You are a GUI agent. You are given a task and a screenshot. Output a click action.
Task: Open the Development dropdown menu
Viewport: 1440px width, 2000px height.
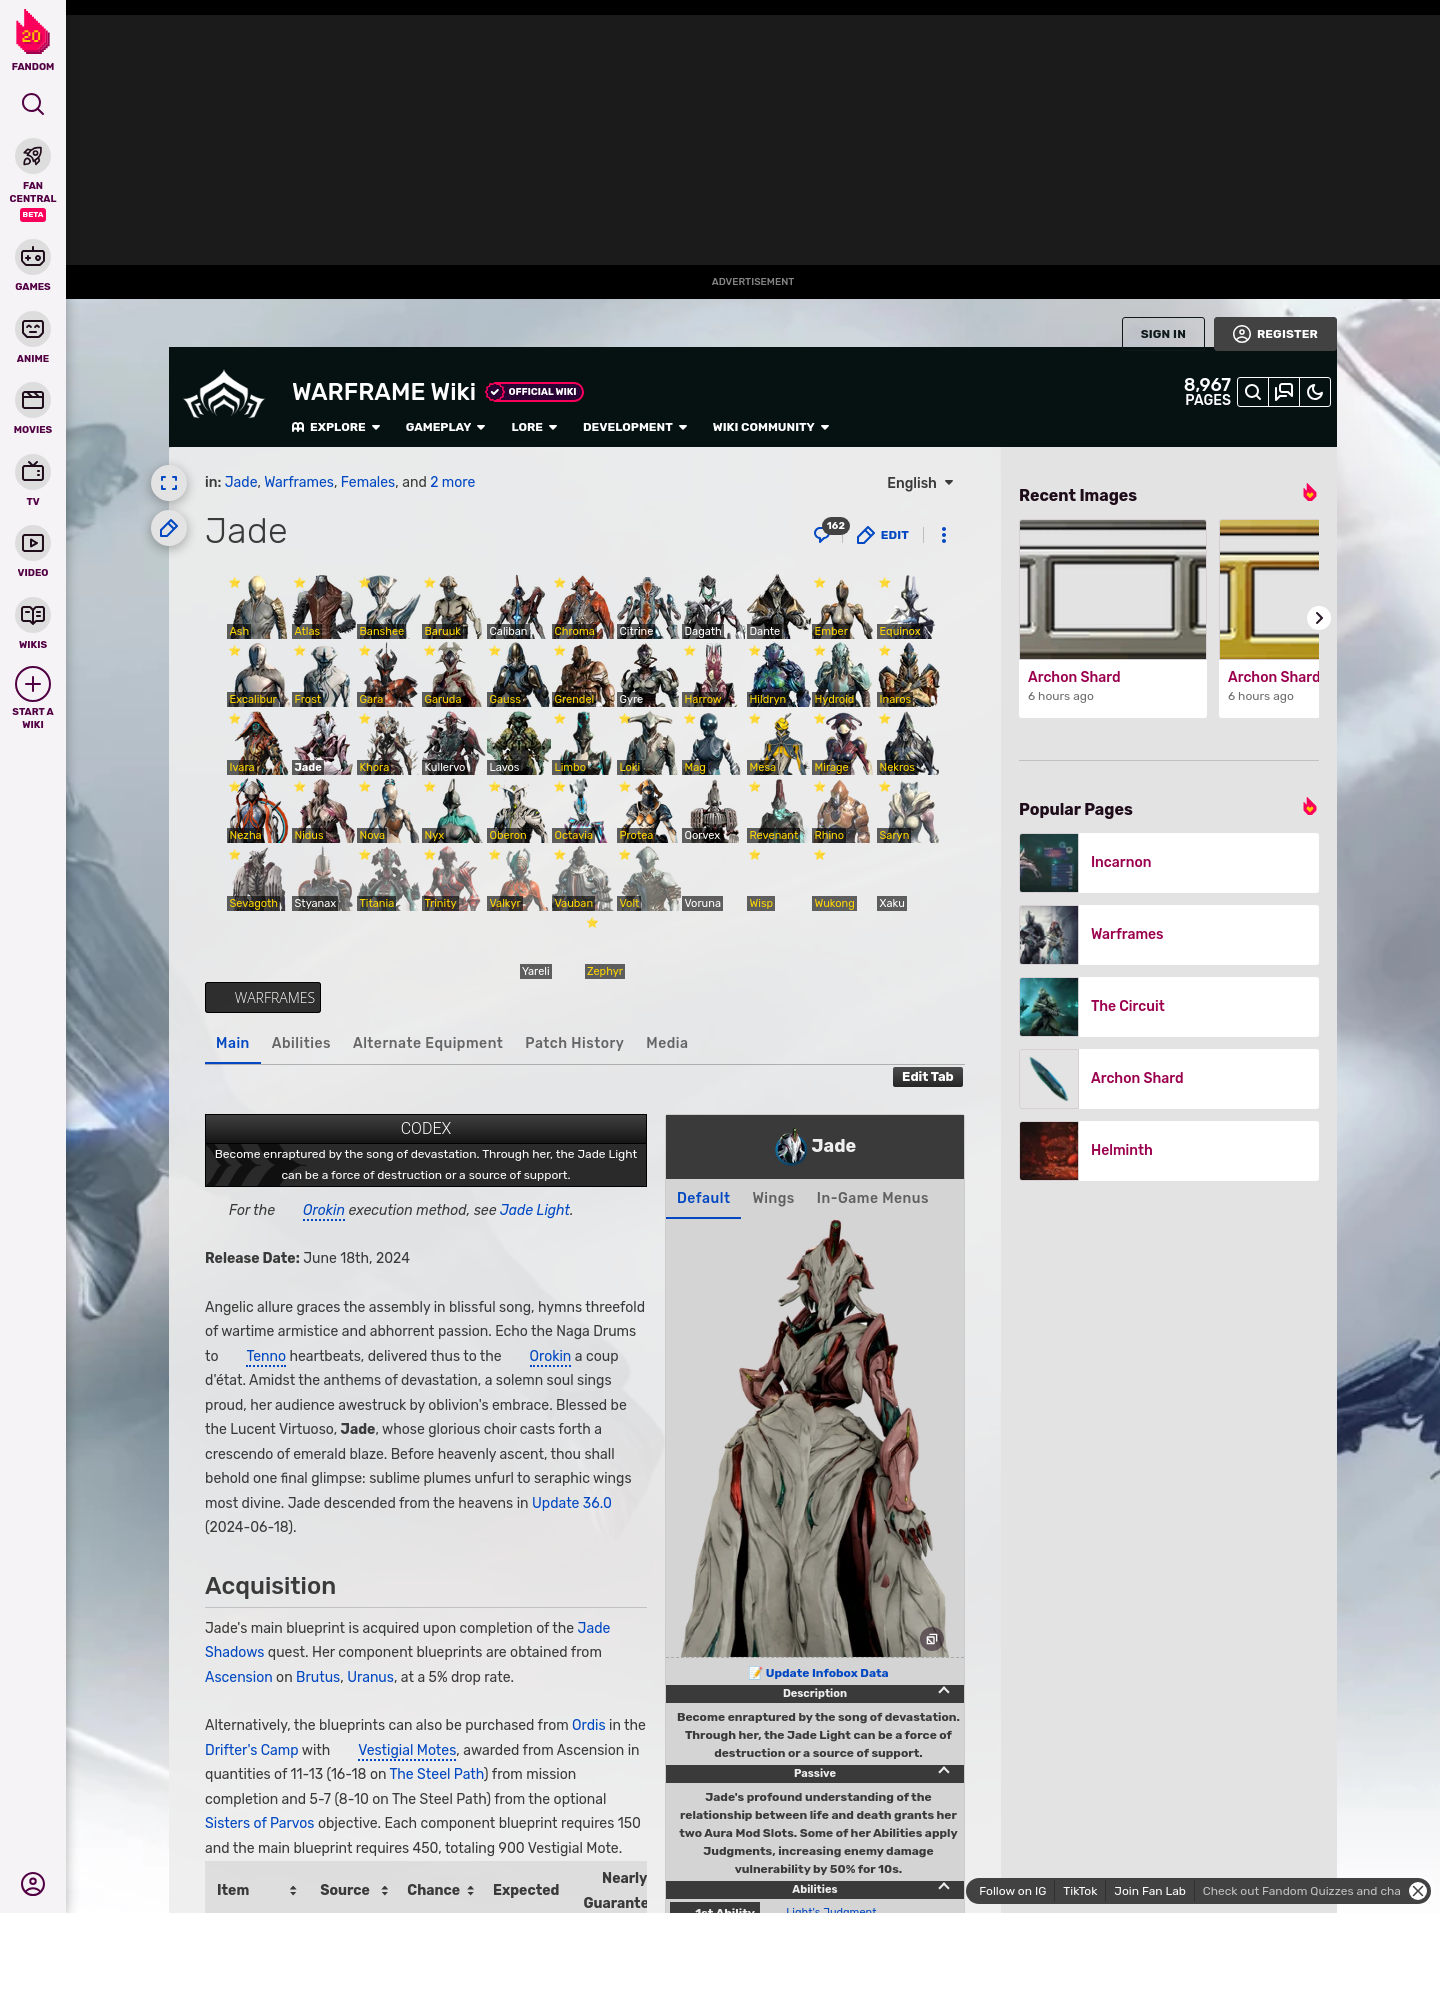[635, 427]
